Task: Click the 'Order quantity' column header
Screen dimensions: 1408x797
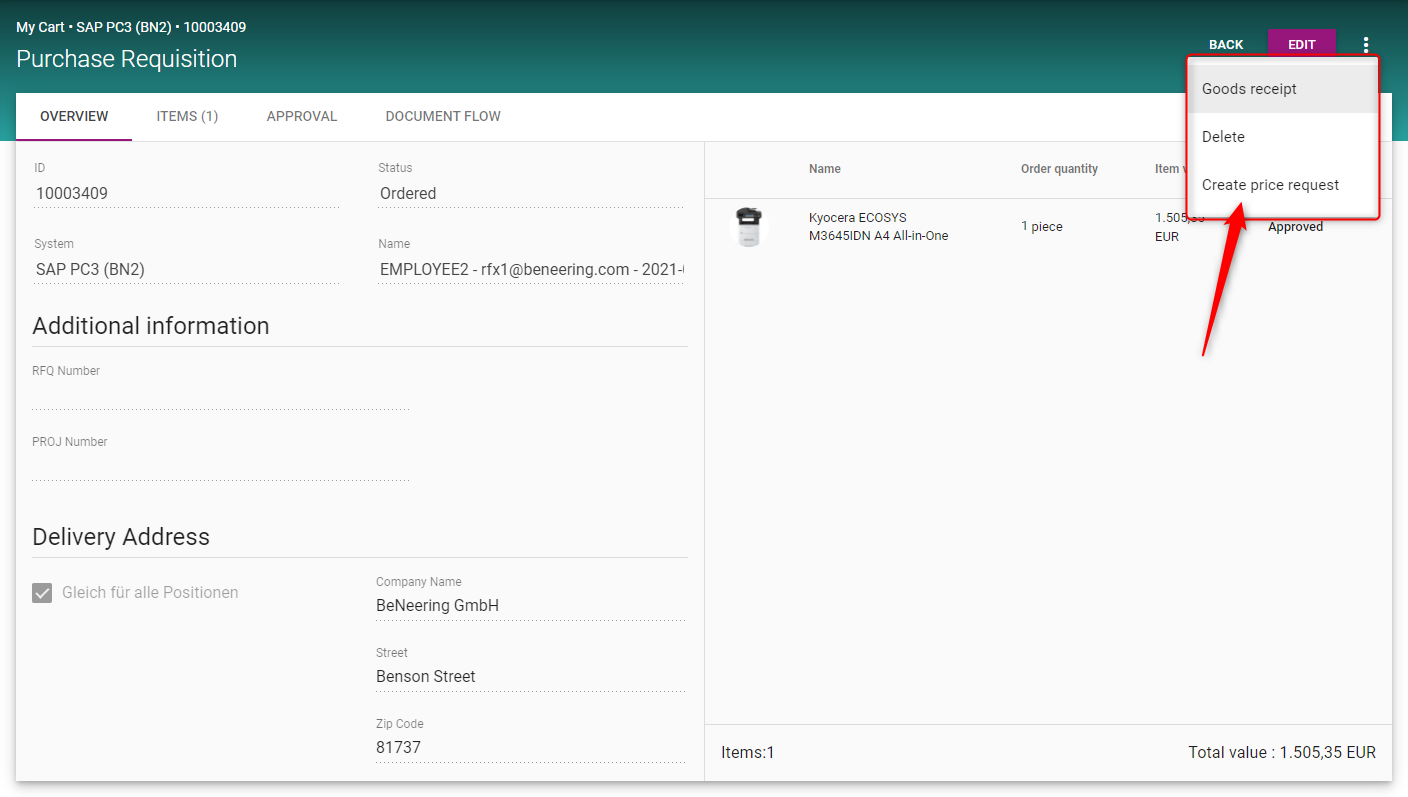Action: tap(1059, 169)
